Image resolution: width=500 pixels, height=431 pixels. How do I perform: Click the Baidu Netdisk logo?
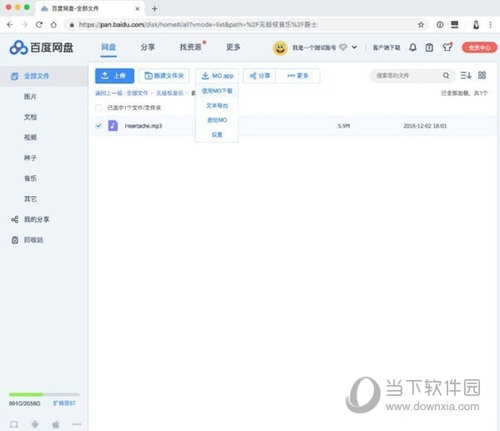click(41, 48)
